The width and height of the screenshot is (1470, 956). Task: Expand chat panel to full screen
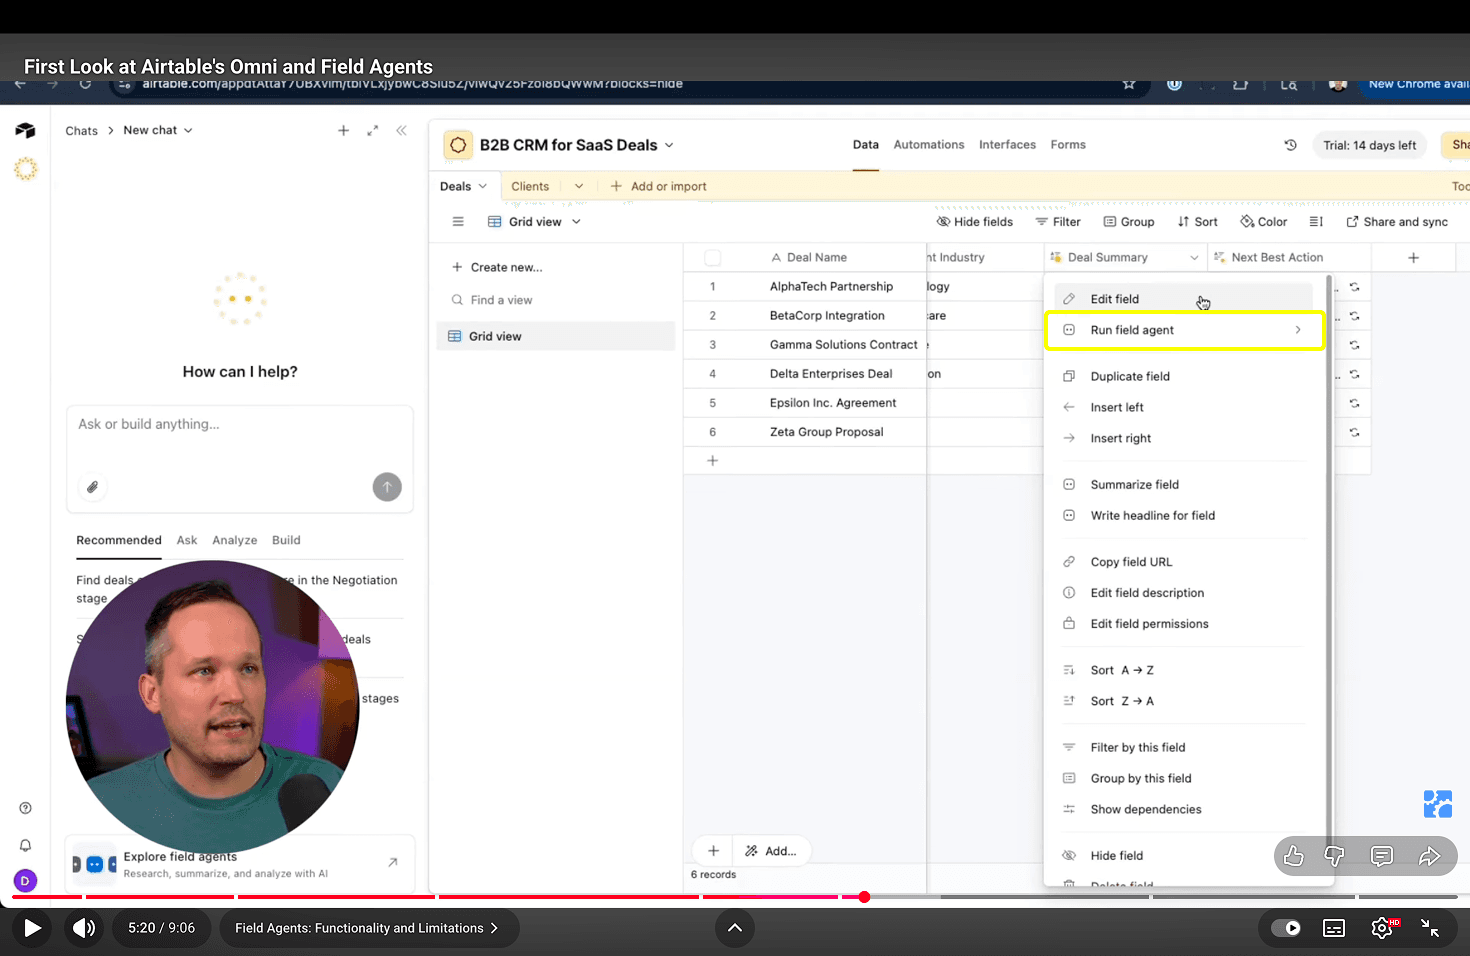point(372,130)
